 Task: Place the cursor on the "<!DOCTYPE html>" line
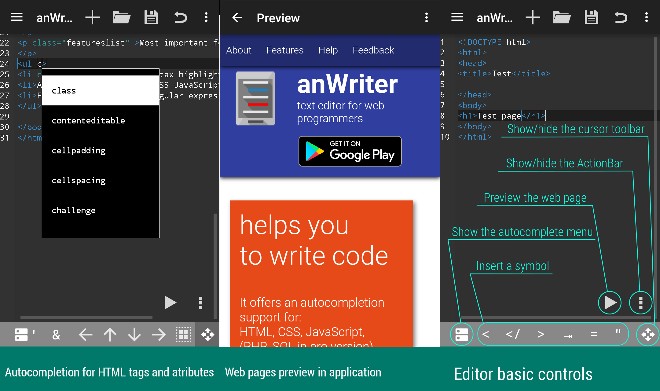pyautogui.click(x=494, y=42)
